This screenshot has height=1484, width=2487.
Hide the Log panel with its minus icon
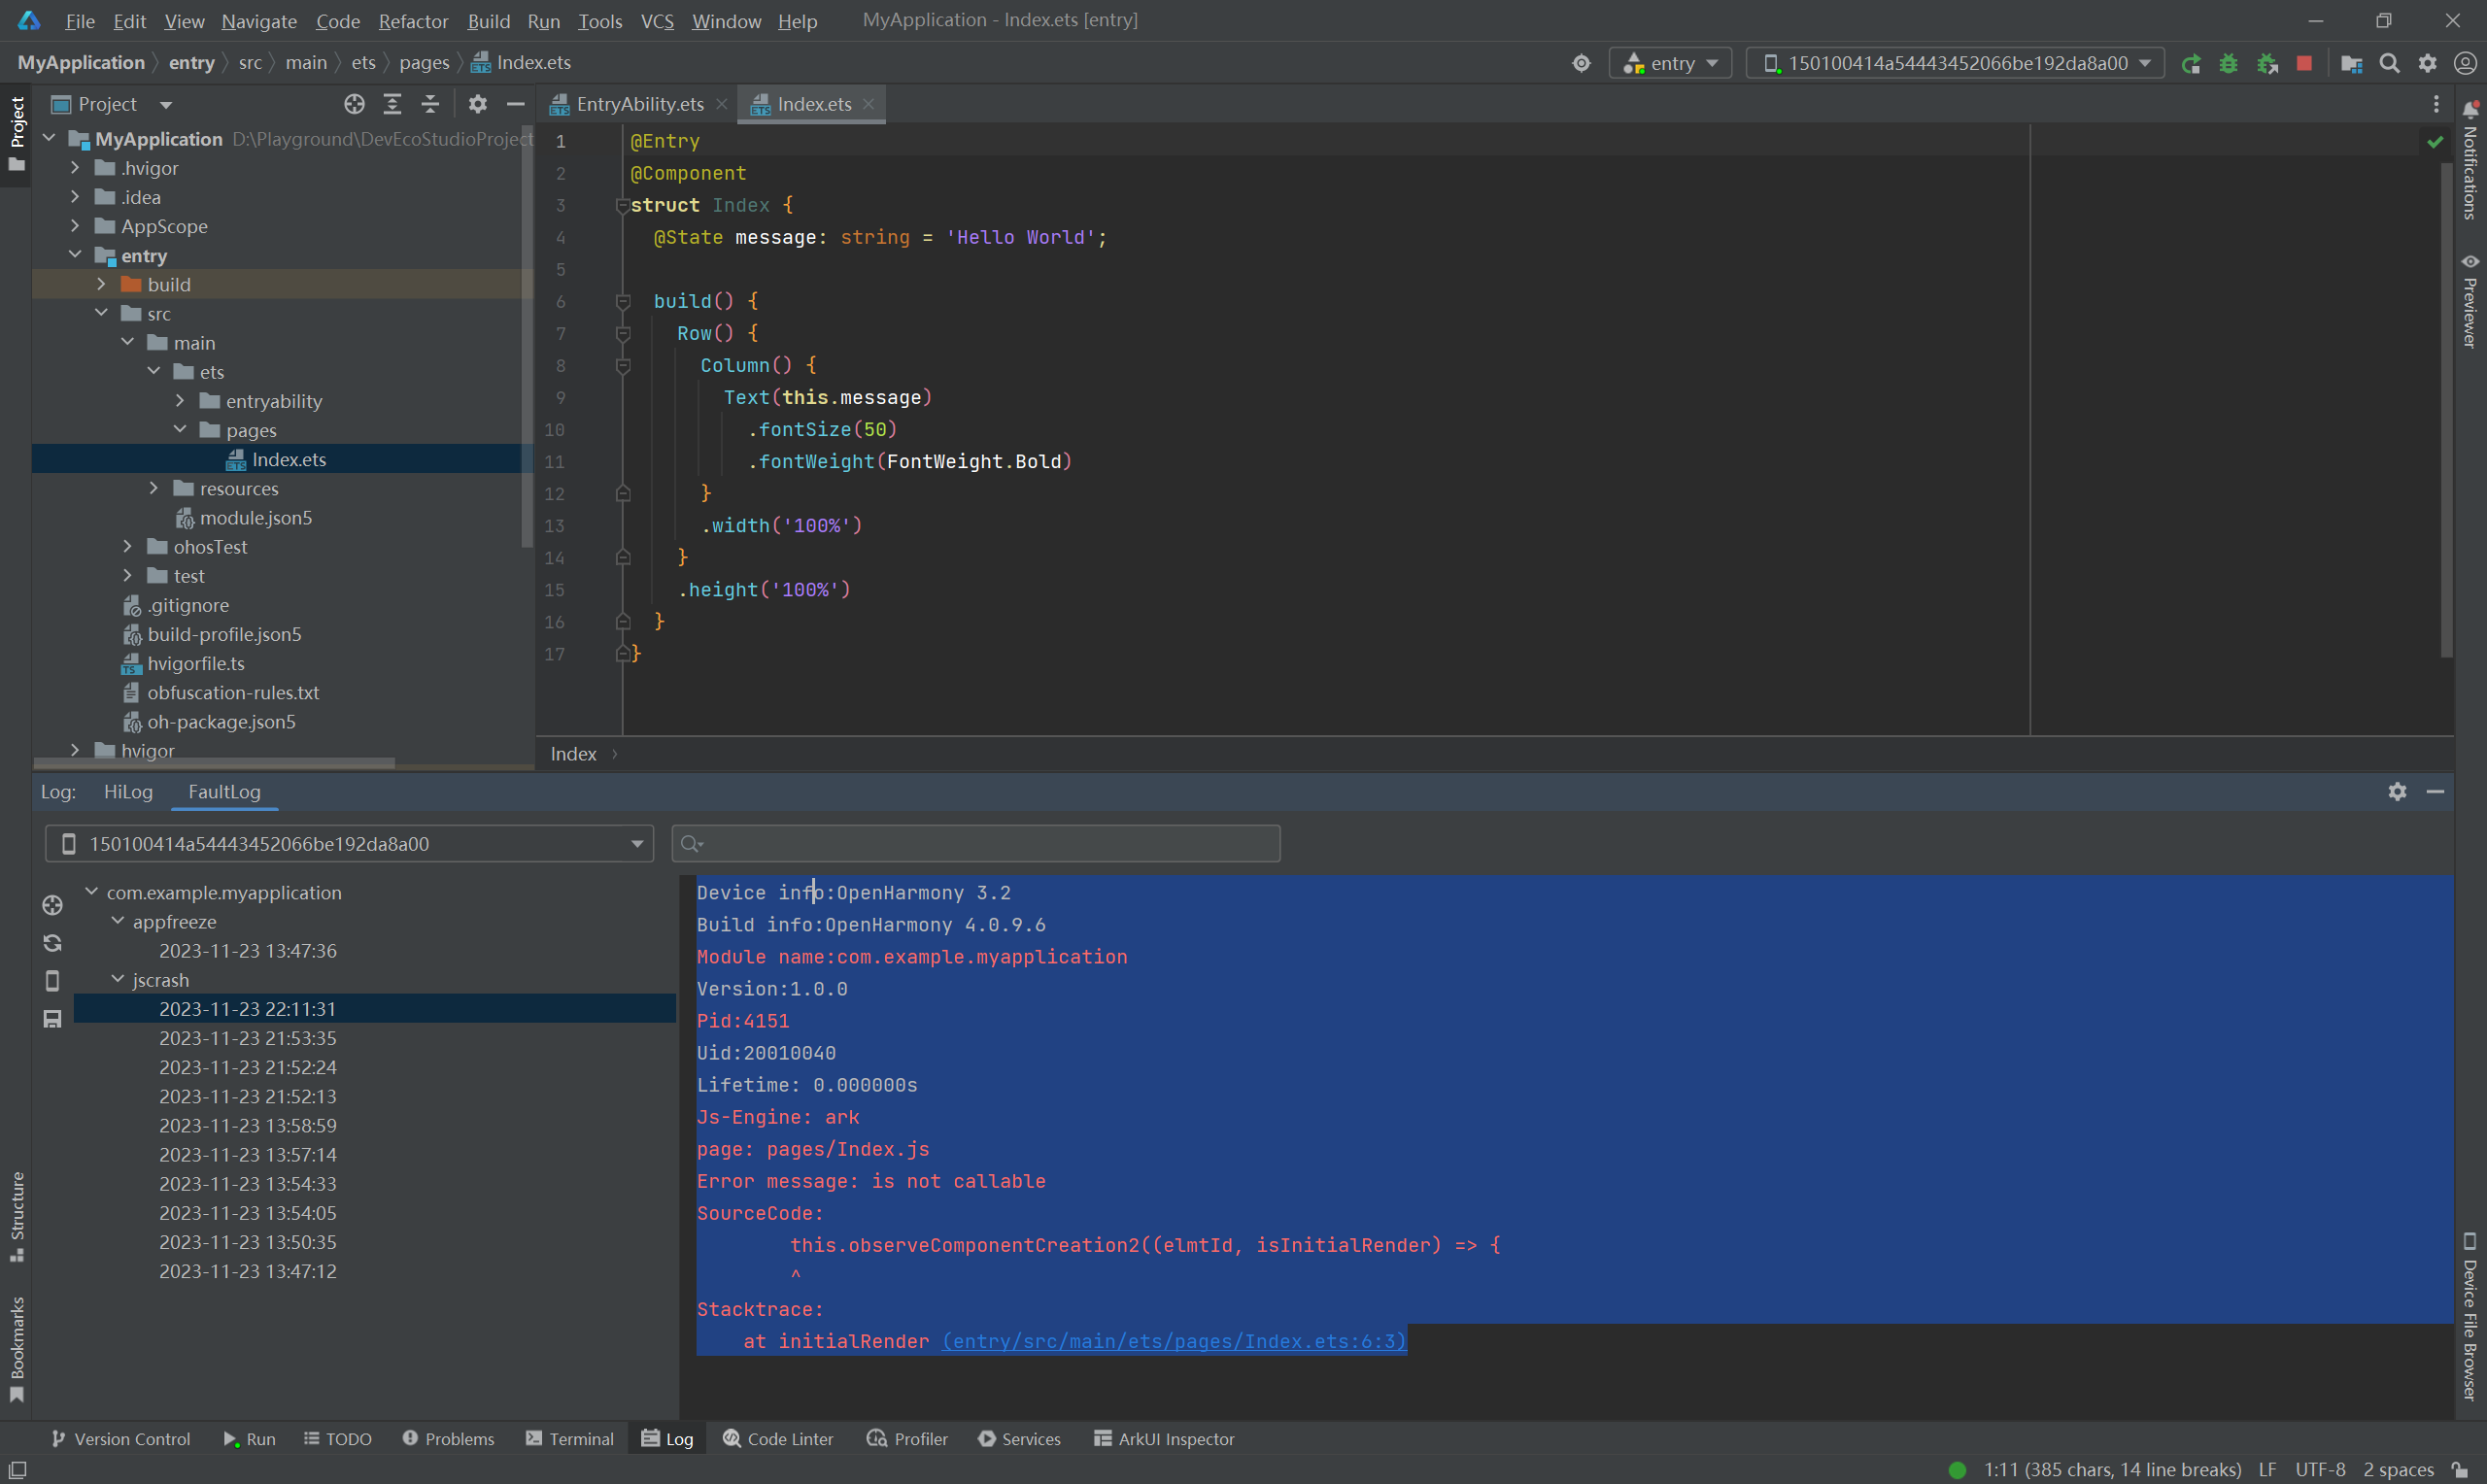pos(2435,791)
